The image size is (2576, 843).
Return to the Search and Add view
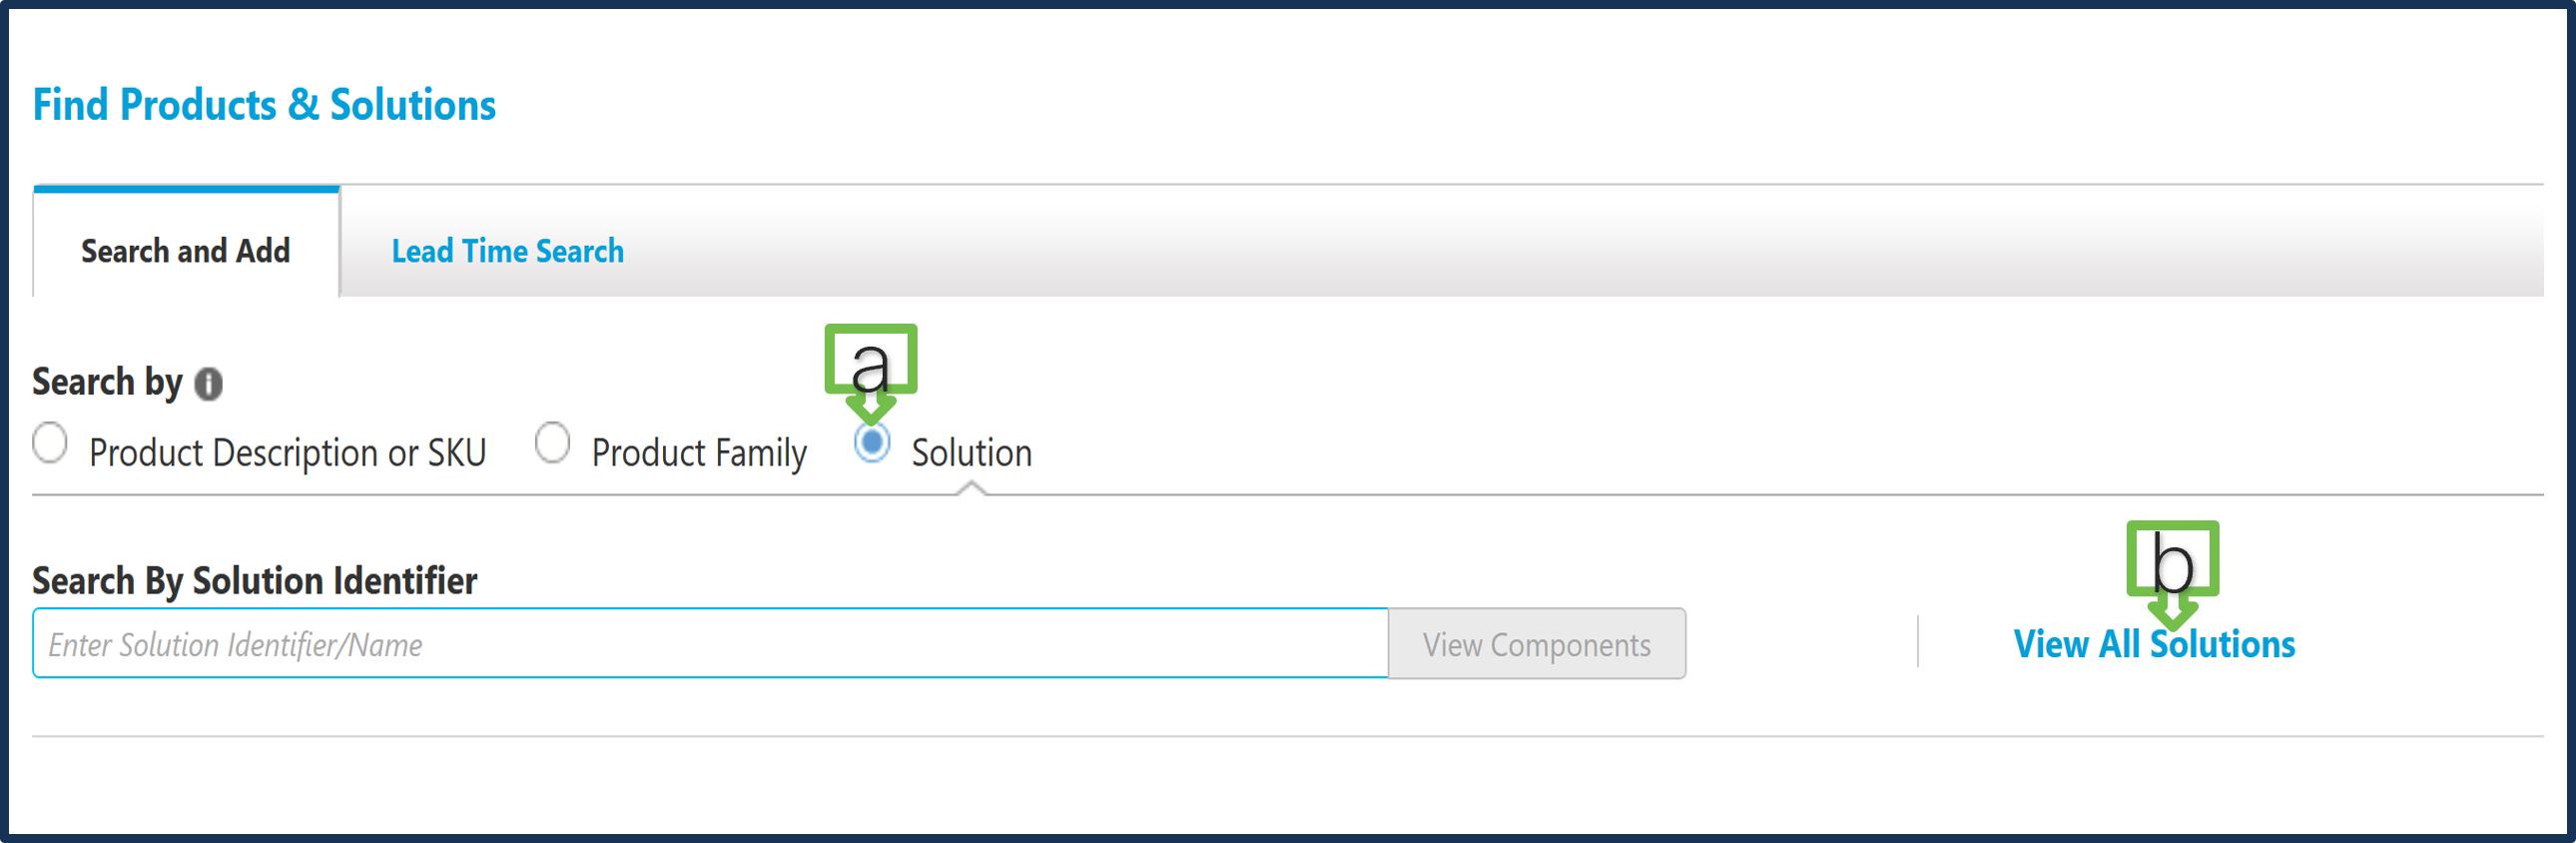click(x=186, y=251)
